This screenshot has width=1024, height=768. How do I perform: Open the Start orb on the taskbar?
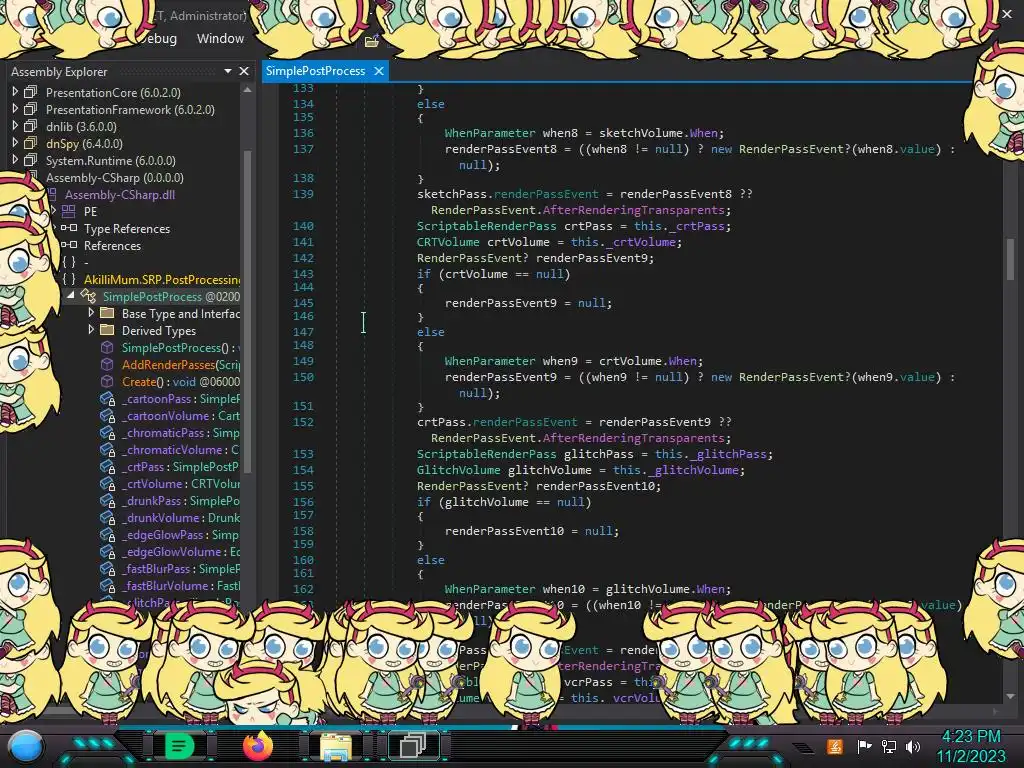(26, 746)
